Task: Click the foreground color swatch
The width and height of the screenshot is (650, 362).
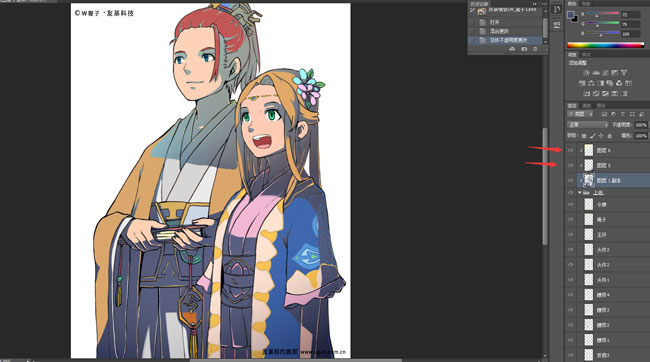Action: pyautogui.click(x=571, y=15)
